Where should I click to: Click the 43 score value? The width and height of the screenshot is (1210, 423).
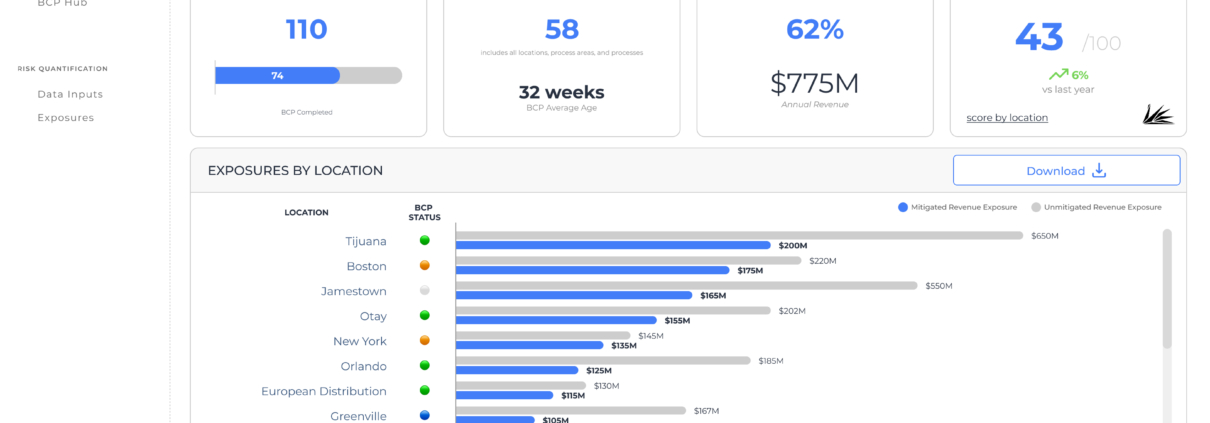pyautogui.click(x=1040, y=38)
